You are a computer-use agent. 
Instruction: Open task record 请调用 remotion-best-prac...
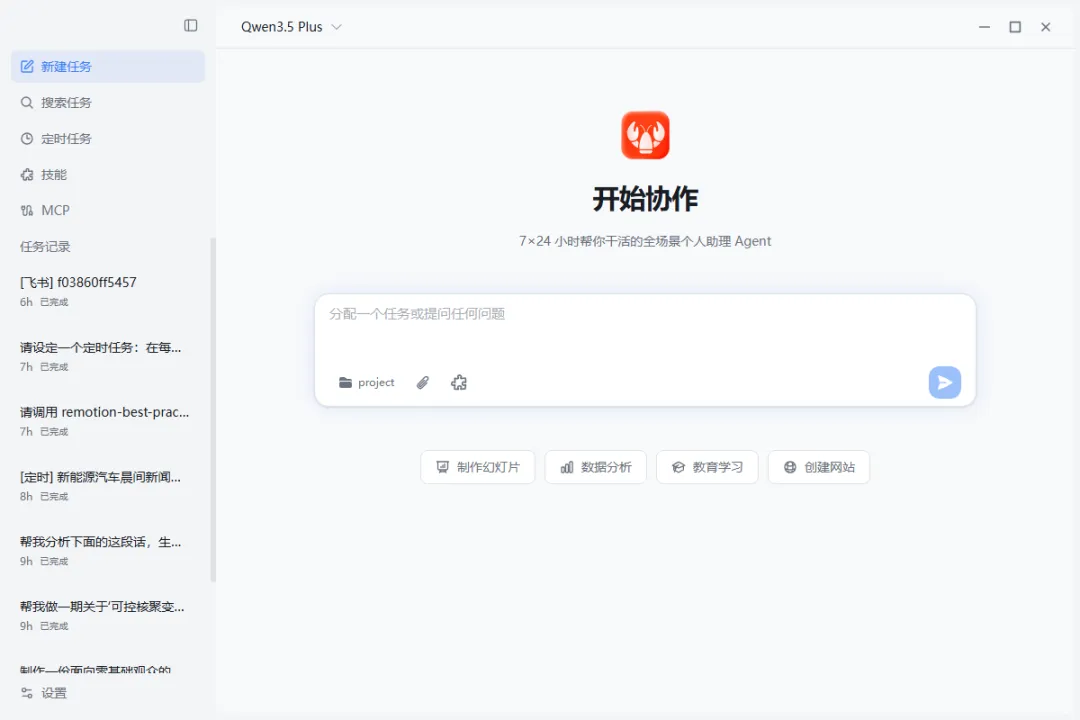pos(107,421)
